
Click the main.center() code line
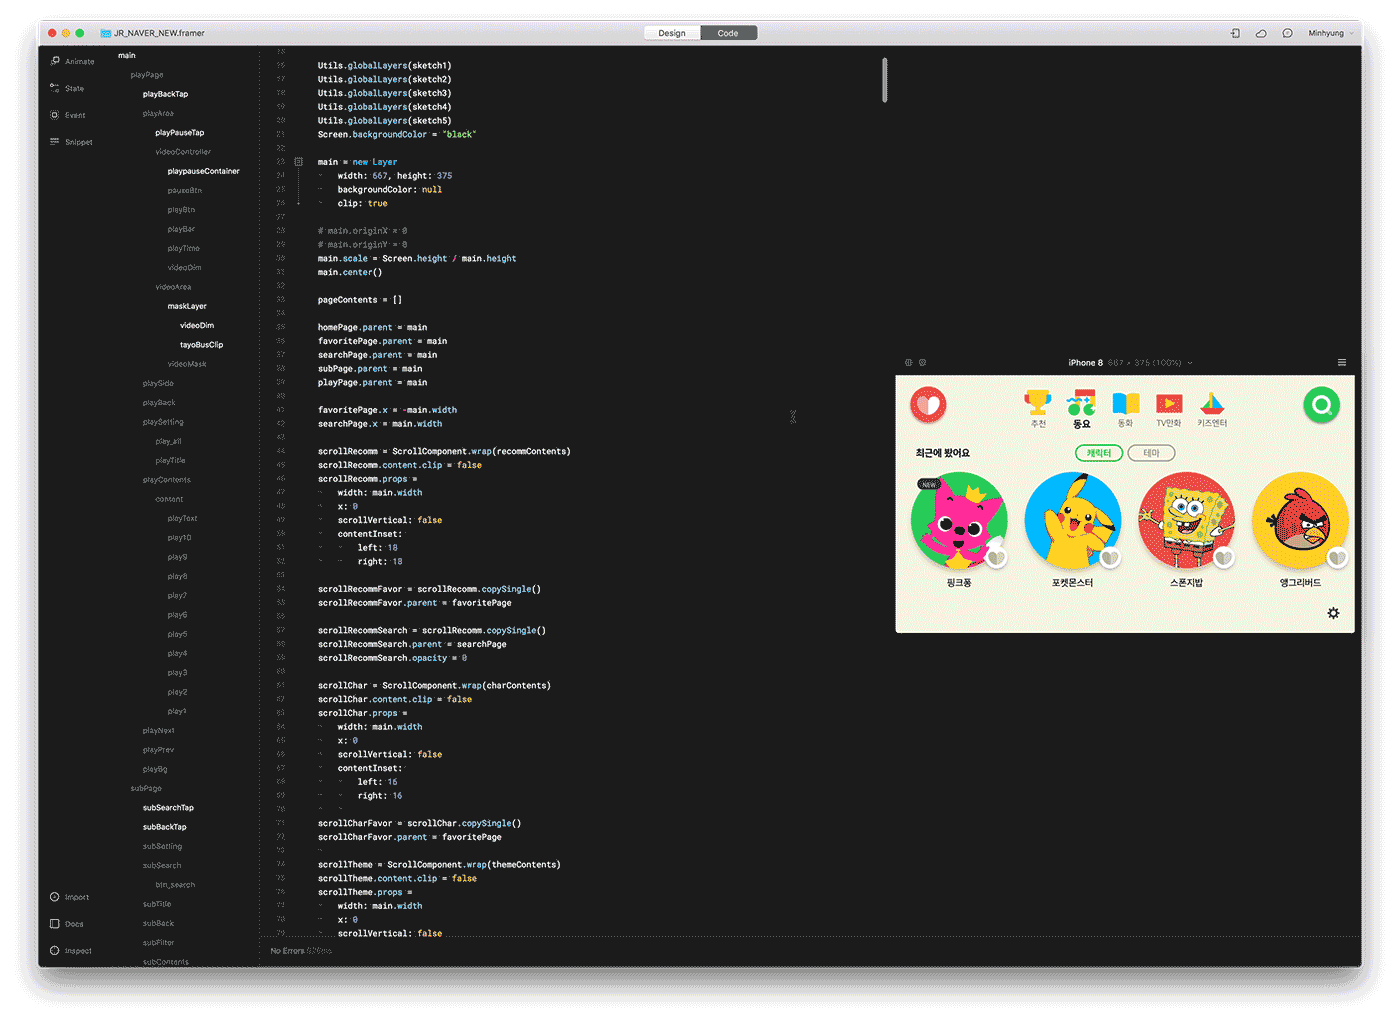coord(350,272)
